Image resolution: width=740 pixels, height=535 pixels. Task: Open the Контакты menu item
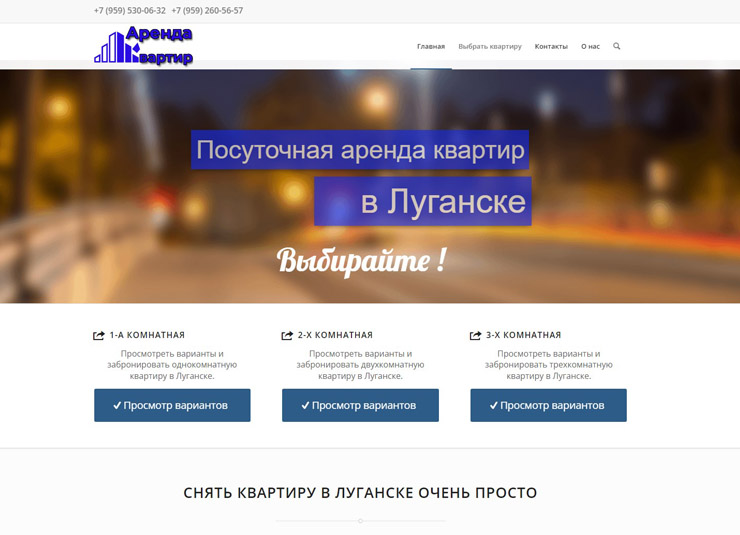coord(551,46)
